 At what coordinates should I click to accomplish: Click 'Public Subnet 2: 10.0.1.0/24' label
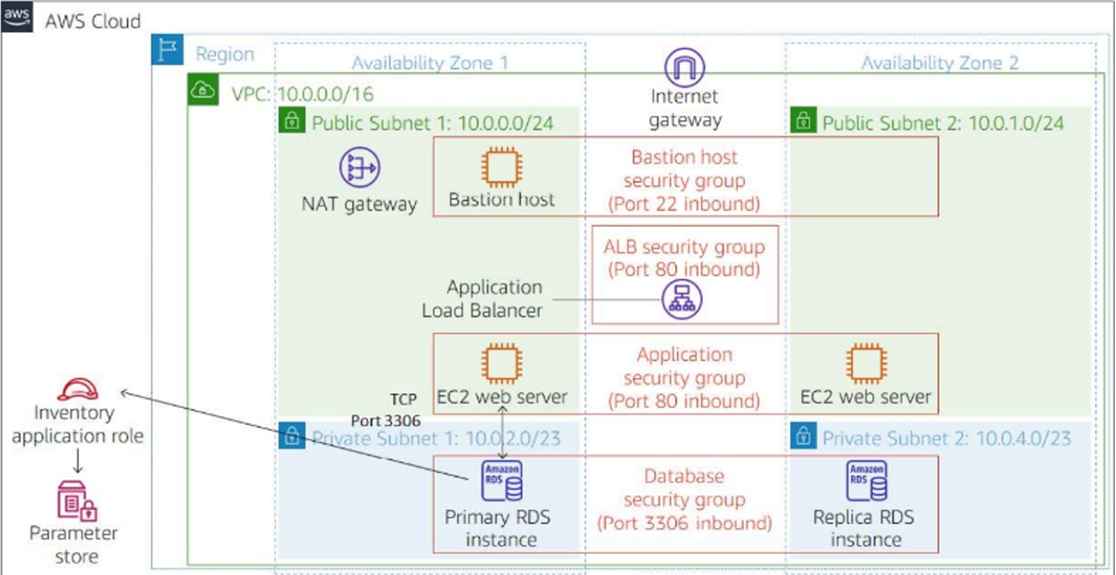944,124
